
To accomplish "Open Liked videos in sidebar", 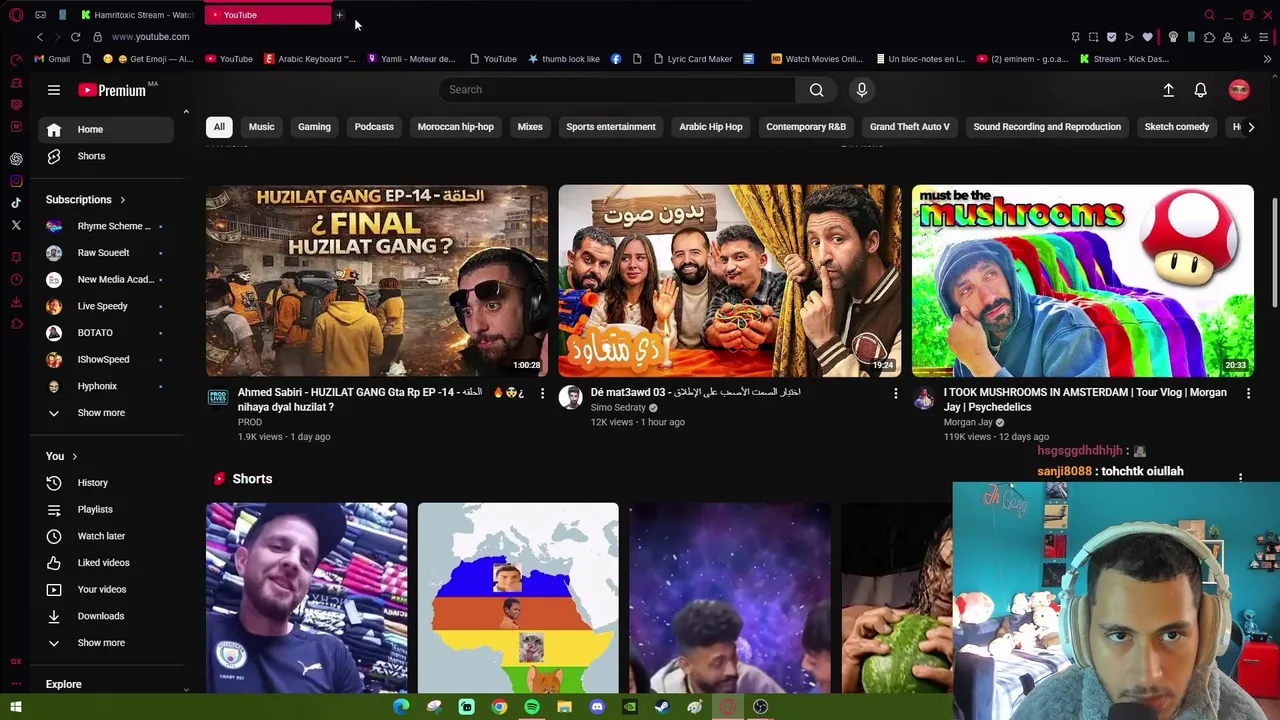I will (107, 563).
